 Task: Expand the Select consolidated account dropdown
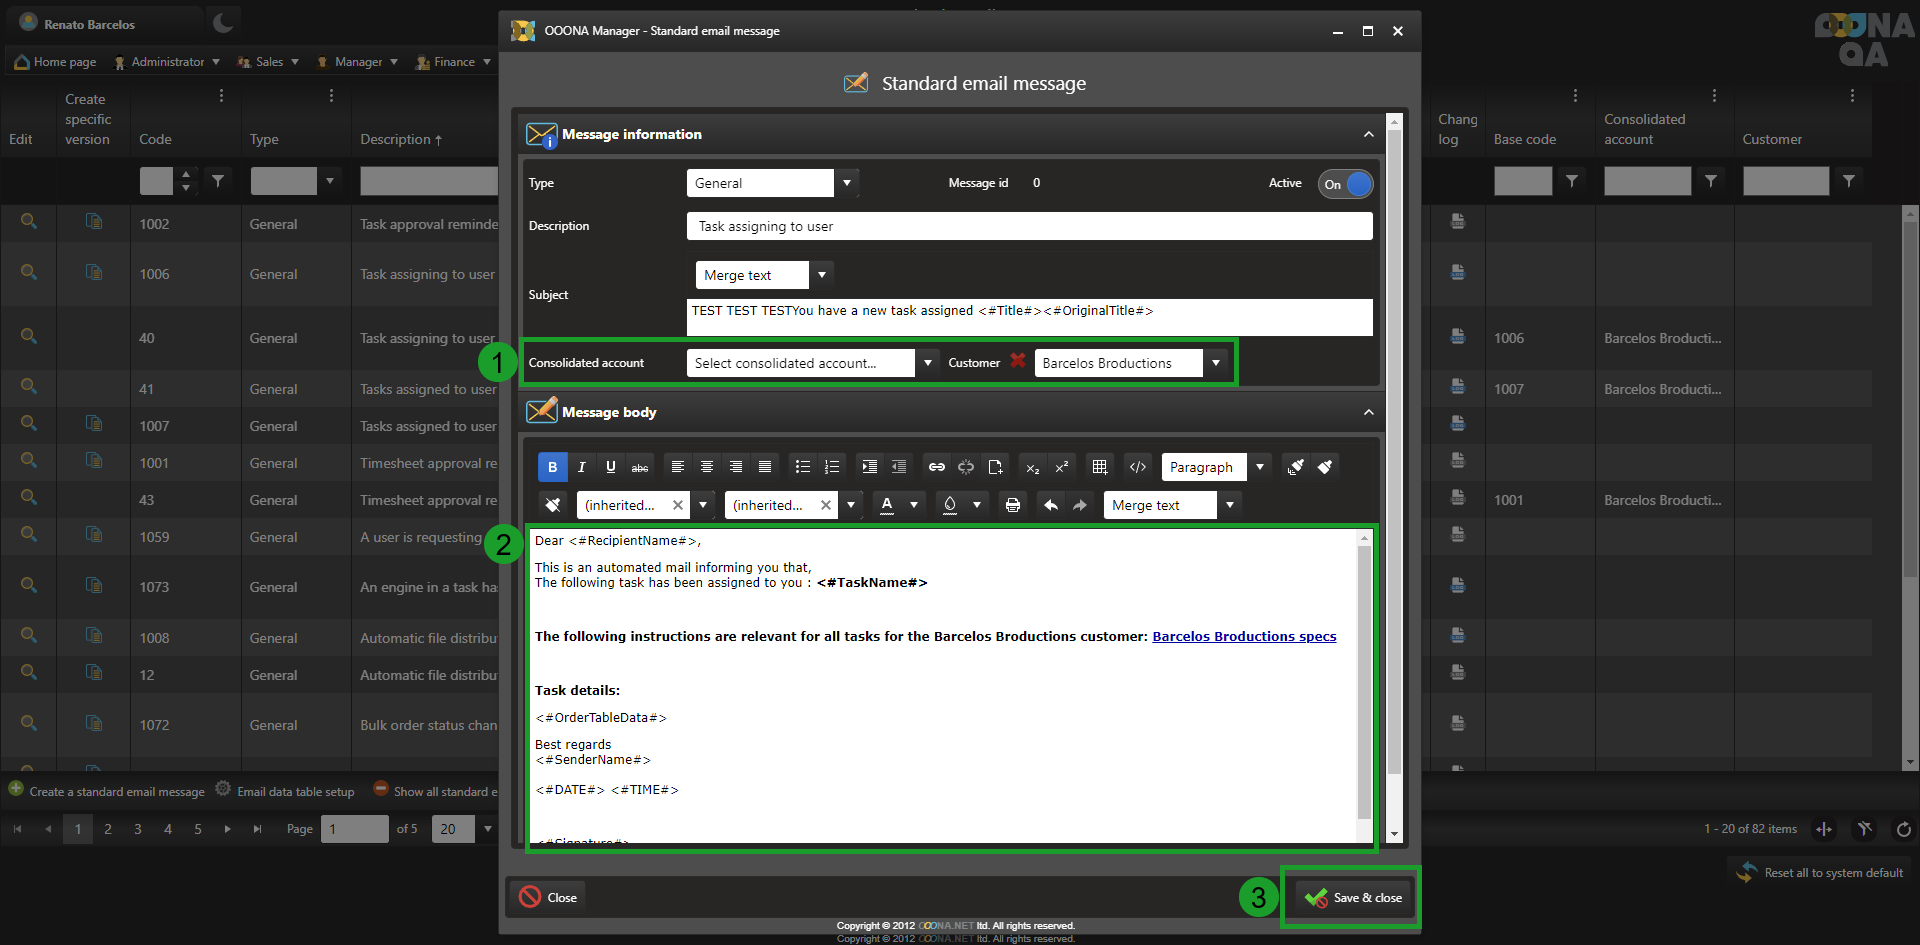927,363
